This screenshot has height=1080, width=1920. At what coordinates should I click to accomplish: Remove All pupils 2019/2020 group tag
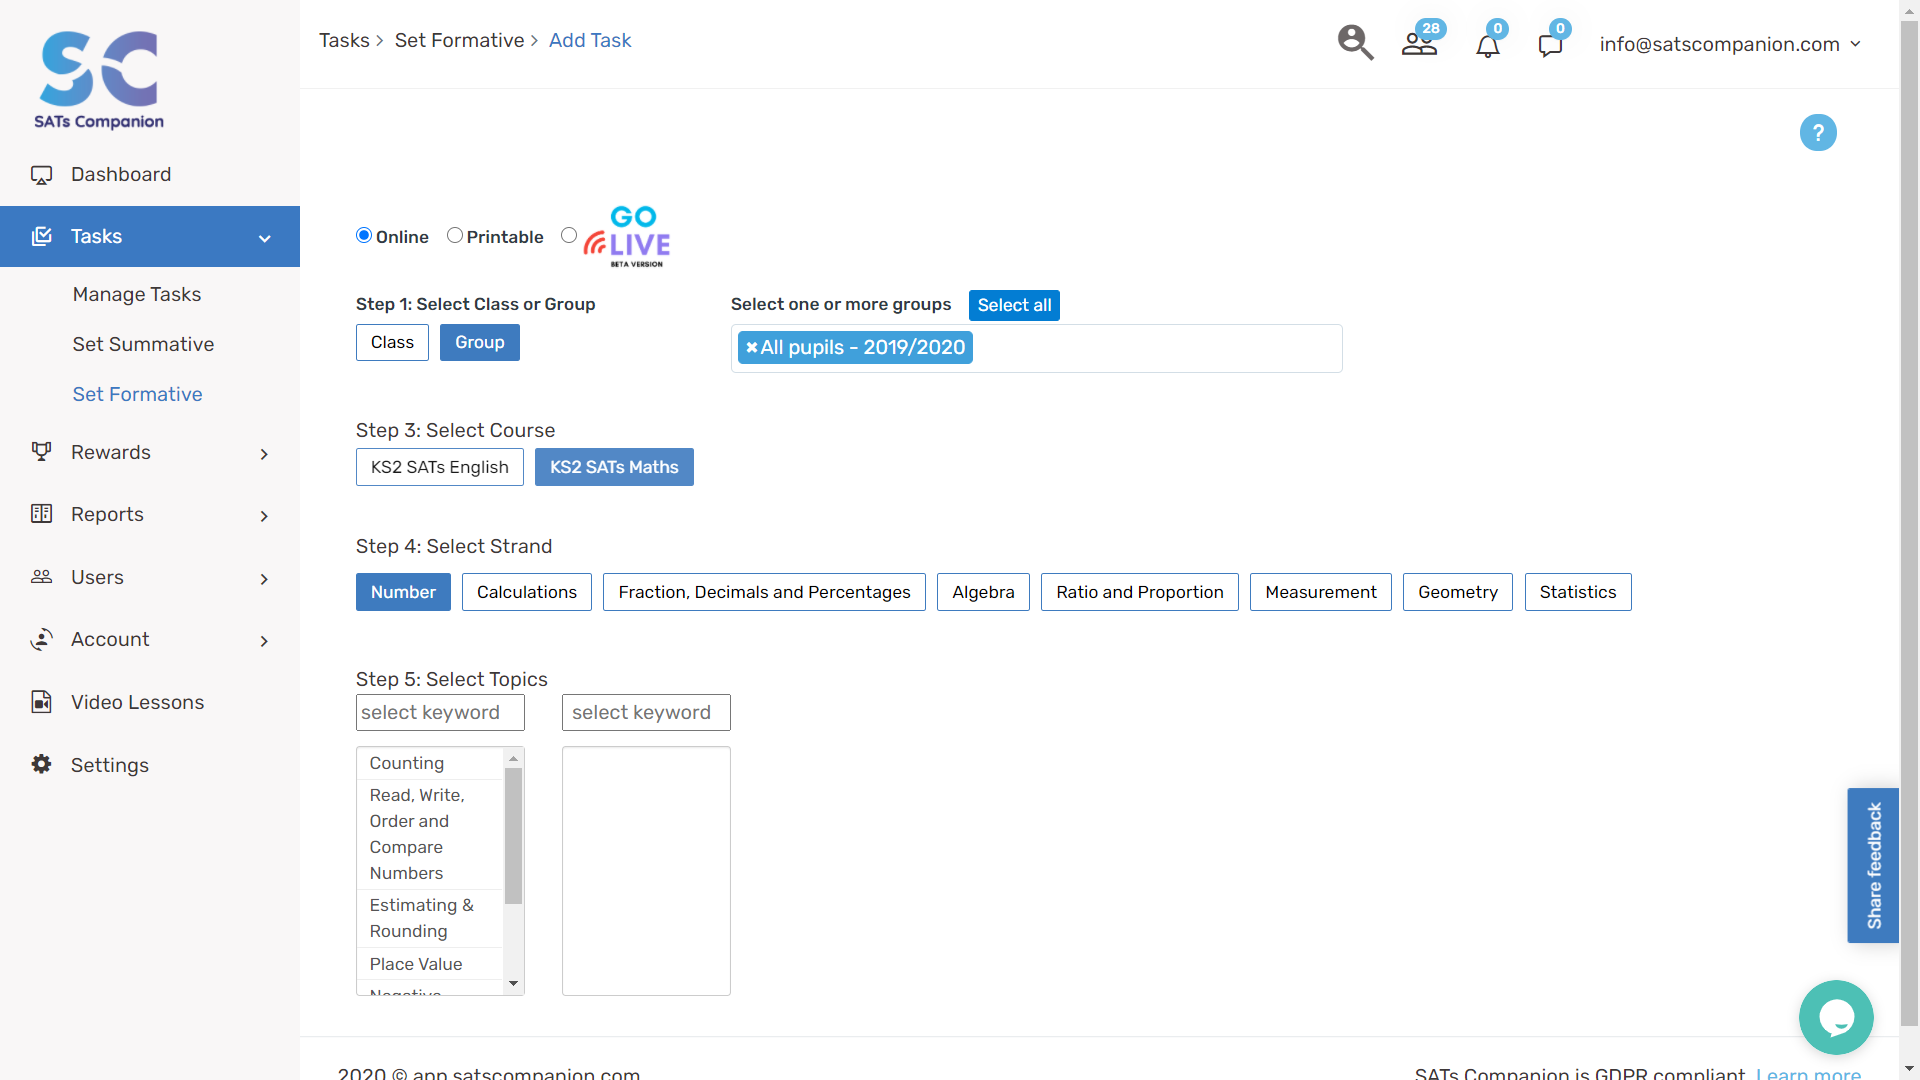point(751,347)
